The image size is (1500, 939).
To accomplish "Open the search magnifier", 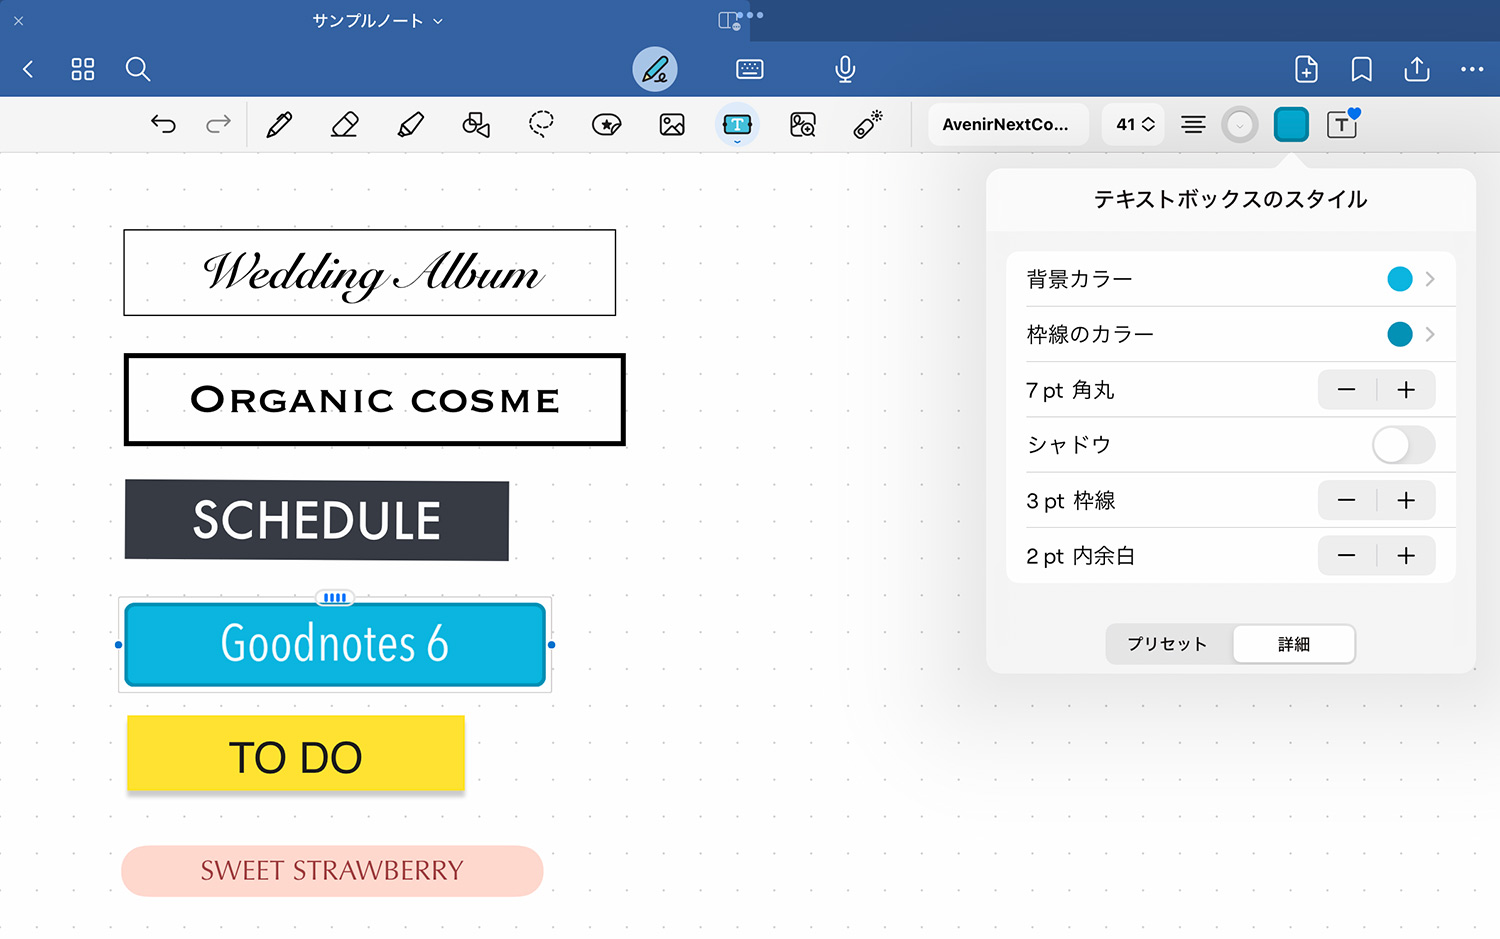I will pyautogui.click(x=138, y=69).
